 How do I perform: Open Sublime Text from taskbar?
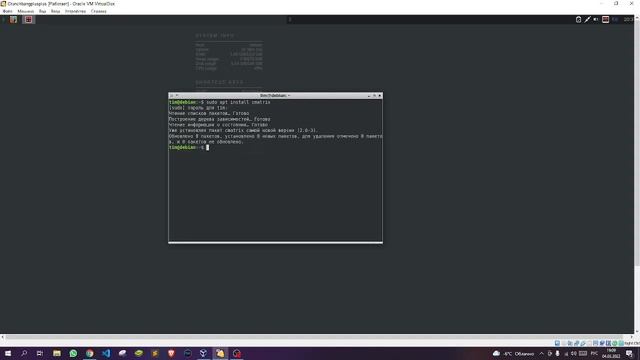point(155,353)
